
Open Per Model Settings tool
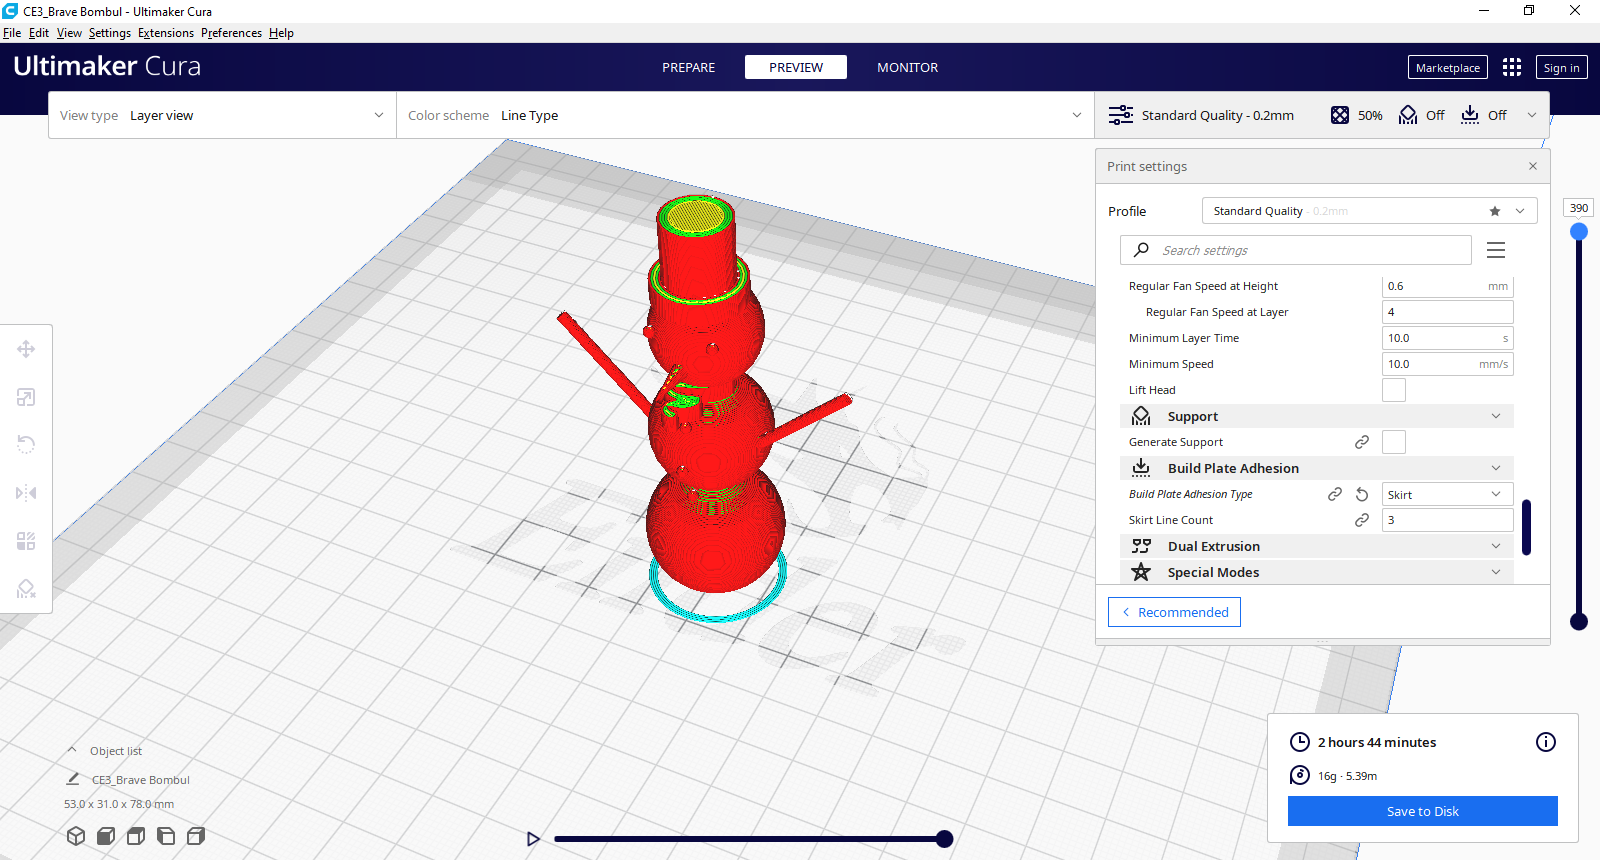(x=26, y=541)
